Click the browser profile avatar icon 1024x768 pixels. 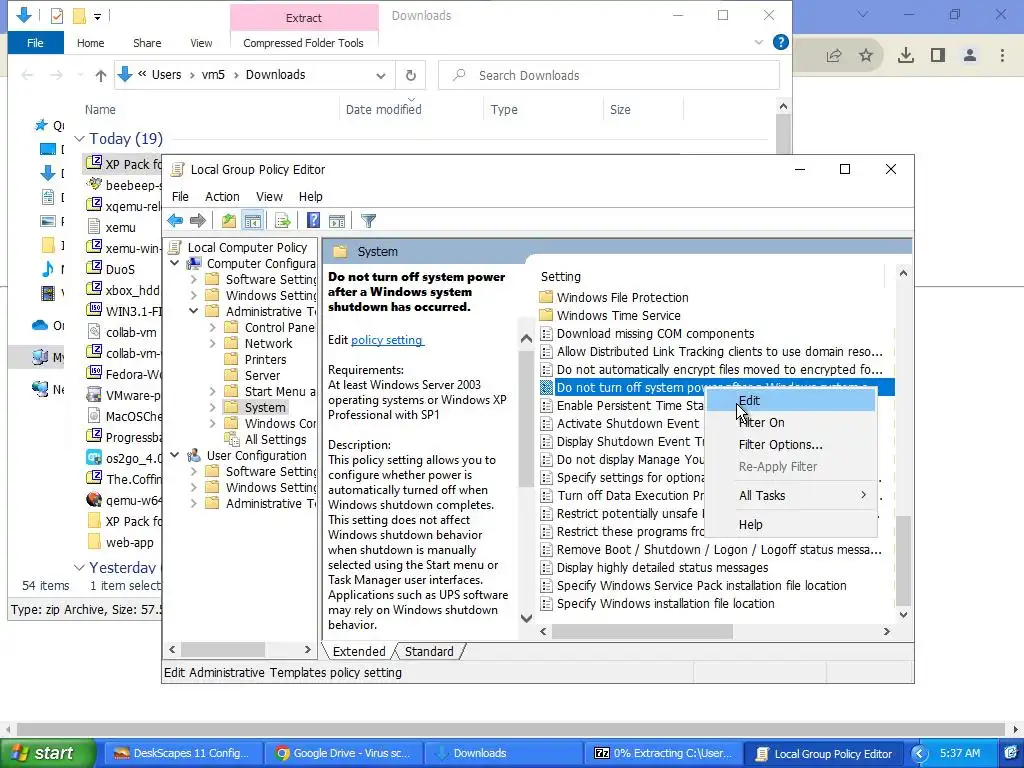pos(970,56)
